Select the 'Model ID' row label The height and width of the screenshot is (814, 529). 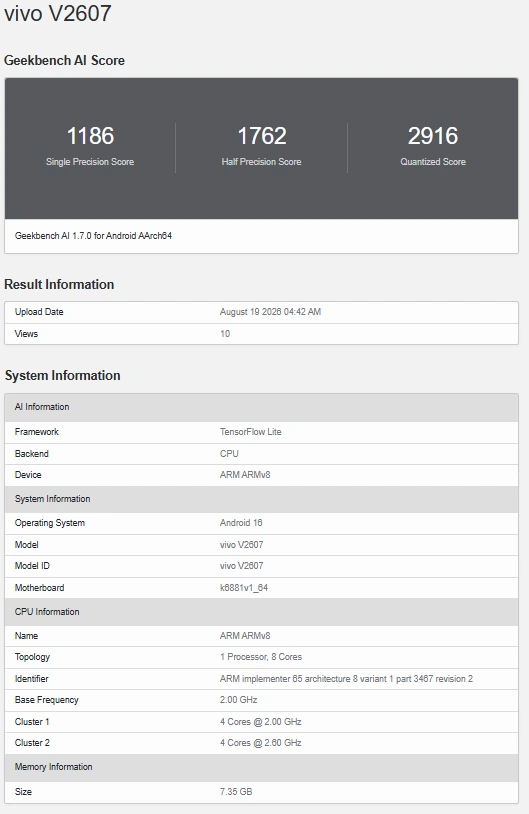(32, 566)
